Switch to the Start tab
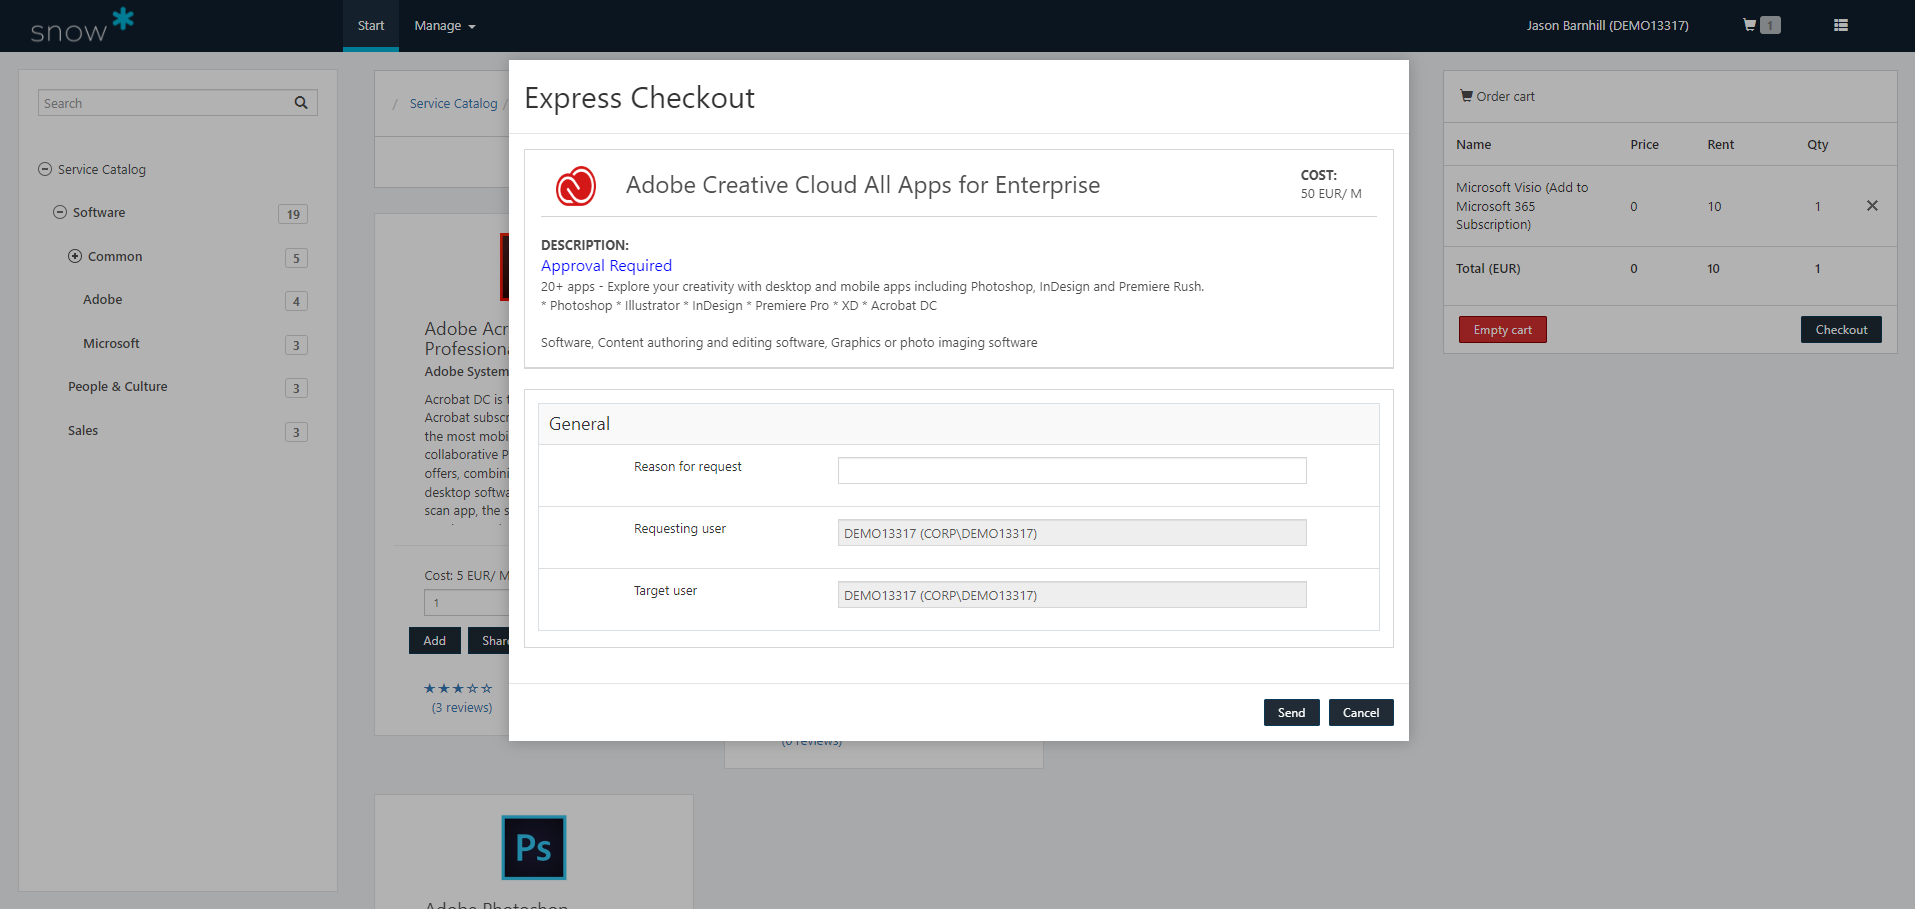Screen dimensions: 1915x909 coord(371,26)
